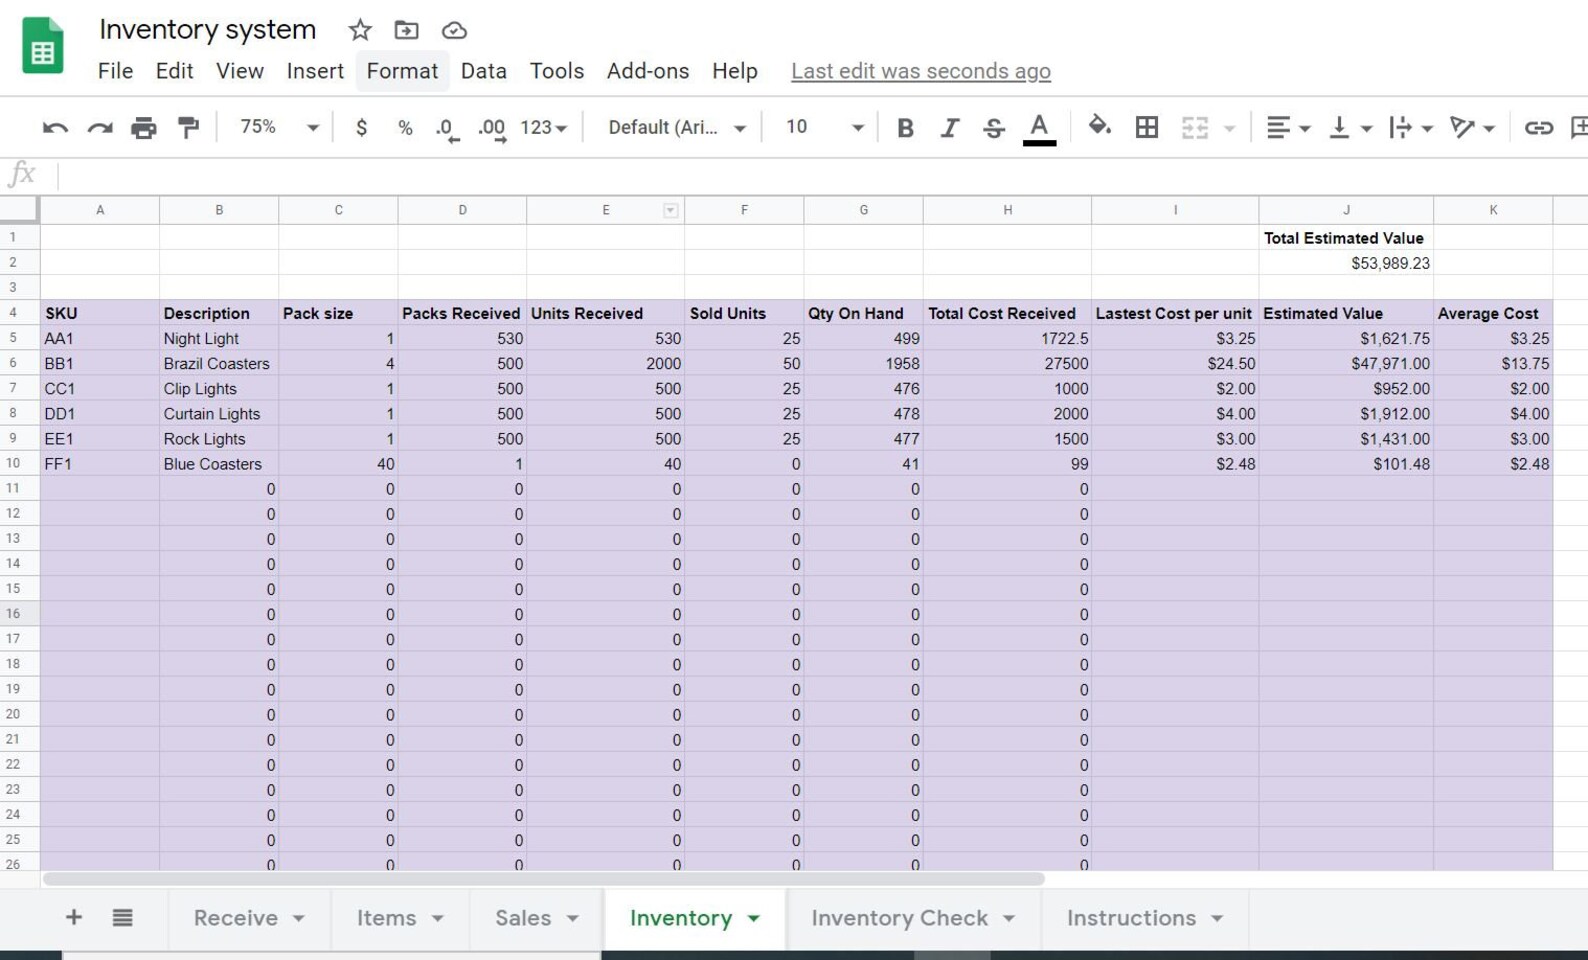Toggle Bold formatting
Image resolution: width=1588 pixels, height=960 pixels.
(905, 127)
